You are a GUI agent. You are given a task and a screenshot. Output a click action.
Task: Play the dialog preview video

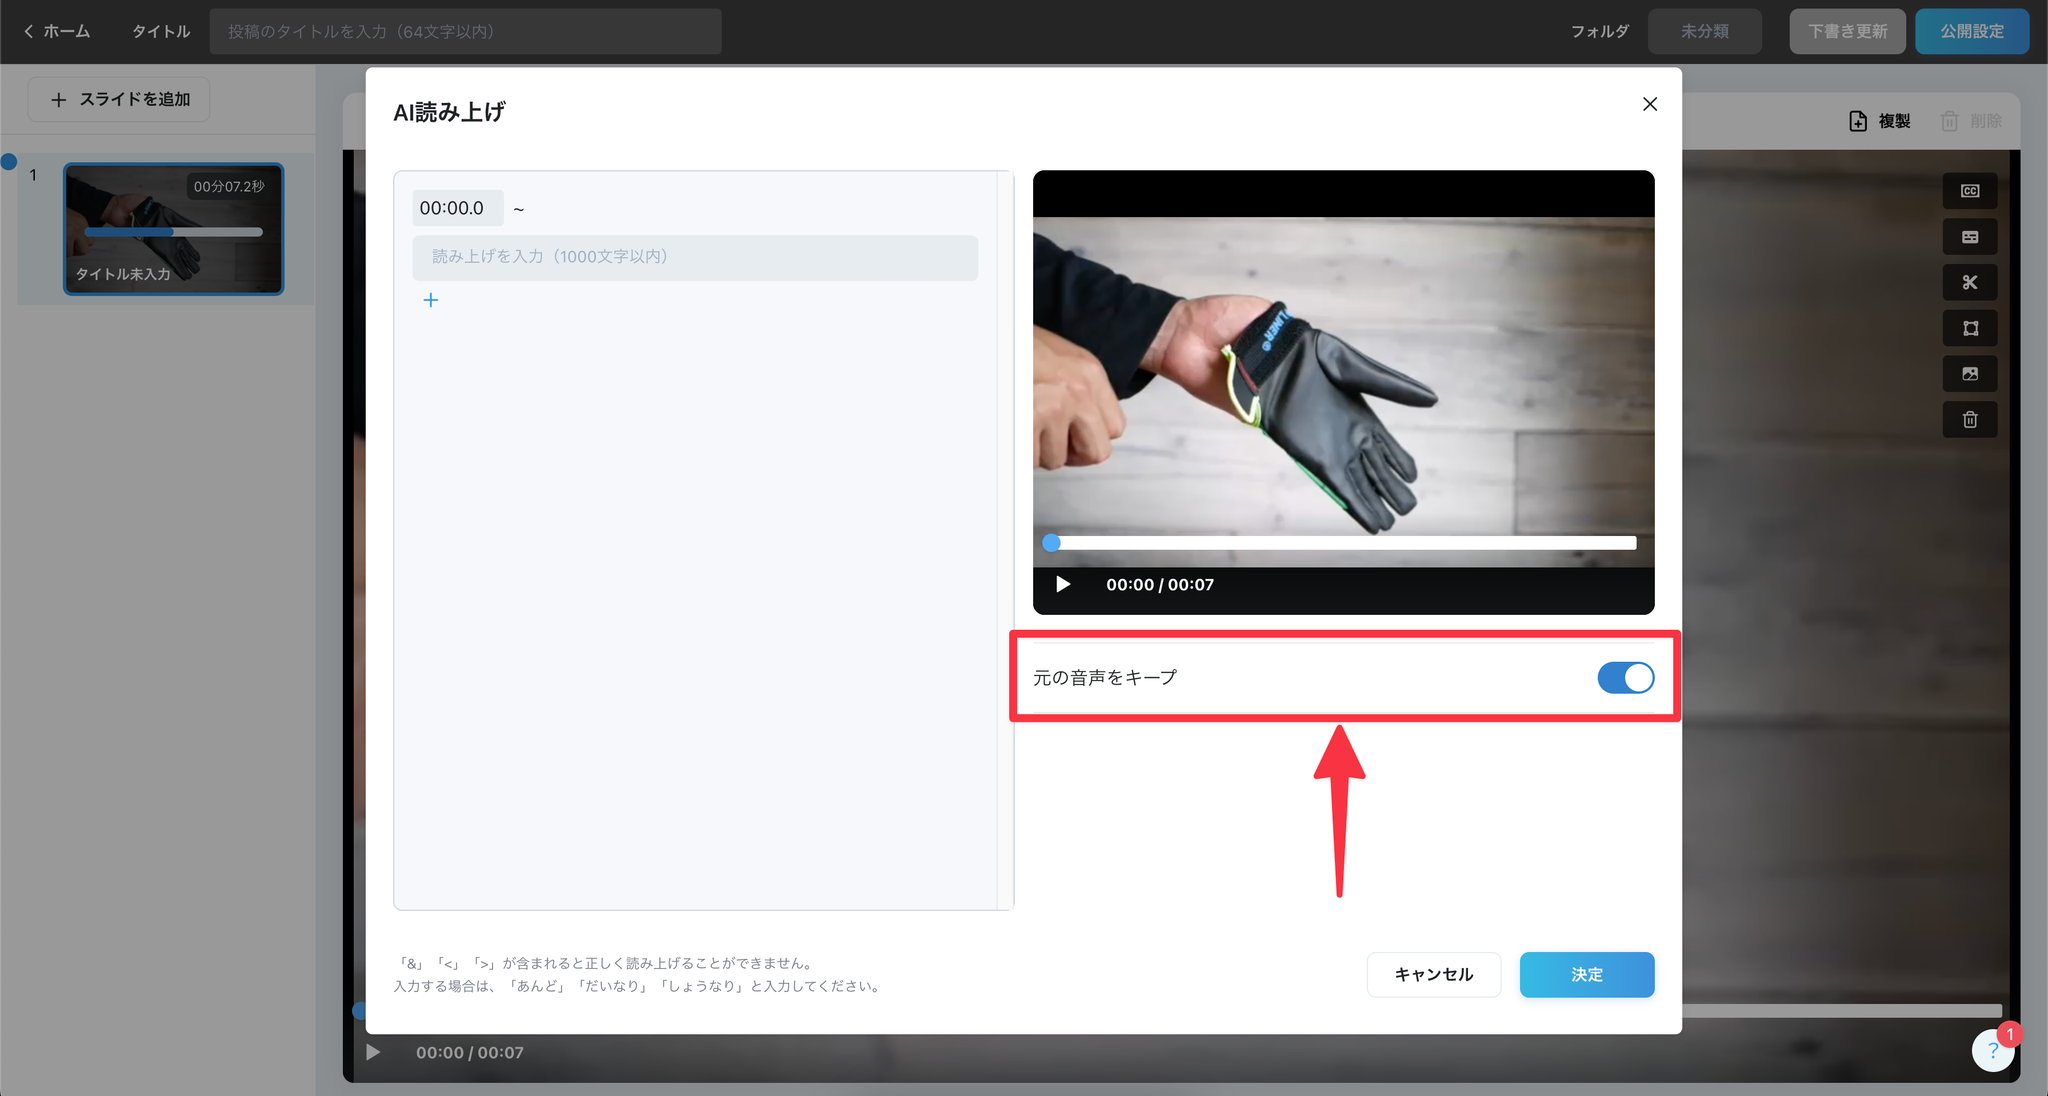(1063, 584)
